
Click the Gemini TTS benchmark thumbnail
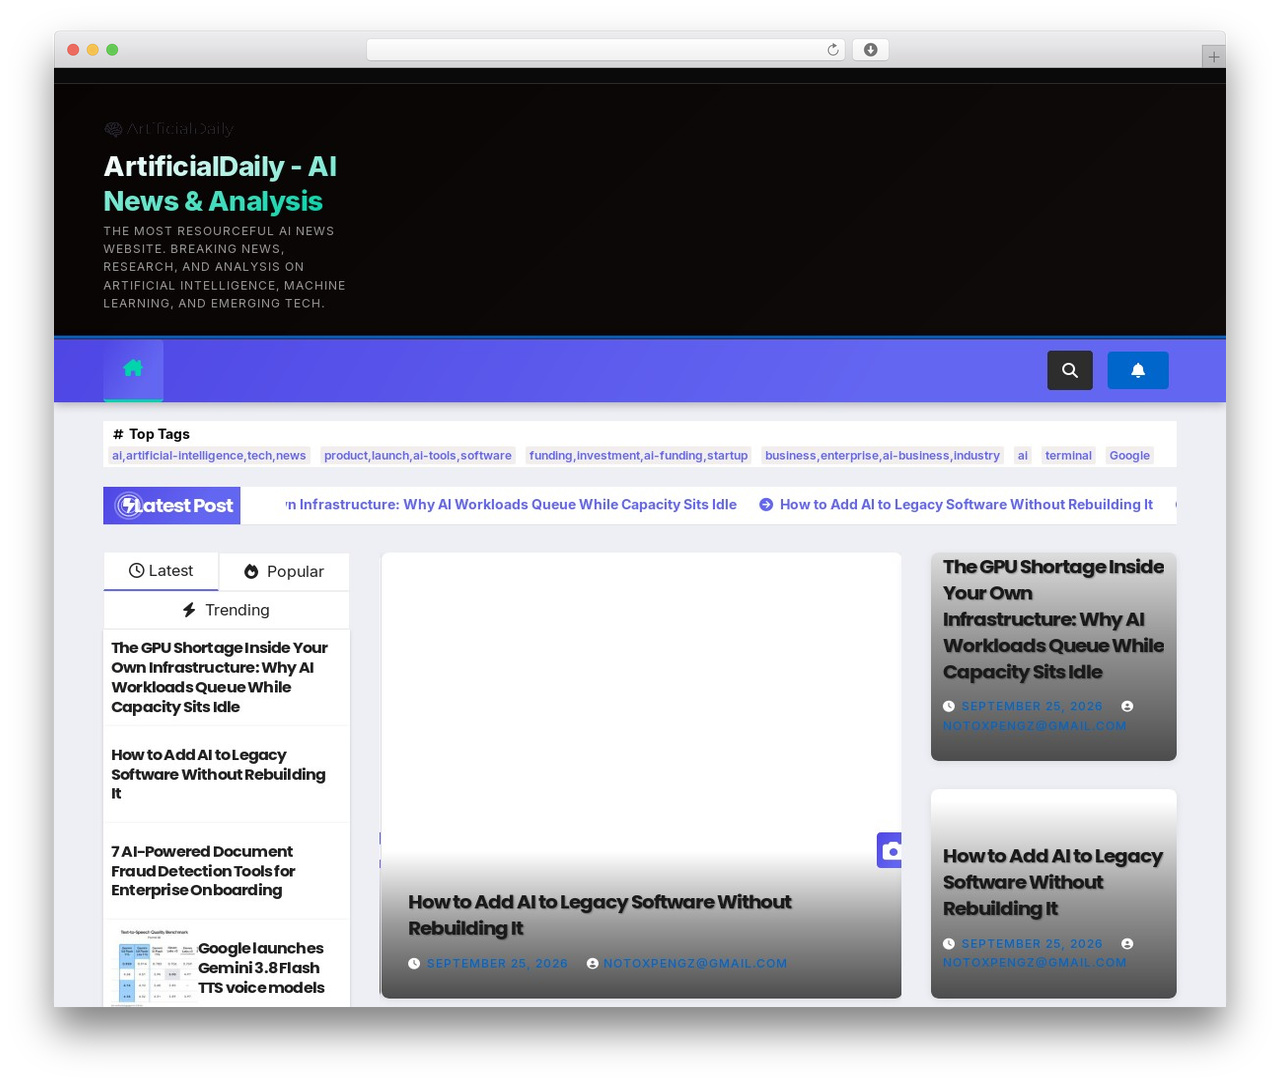(154, 966)
